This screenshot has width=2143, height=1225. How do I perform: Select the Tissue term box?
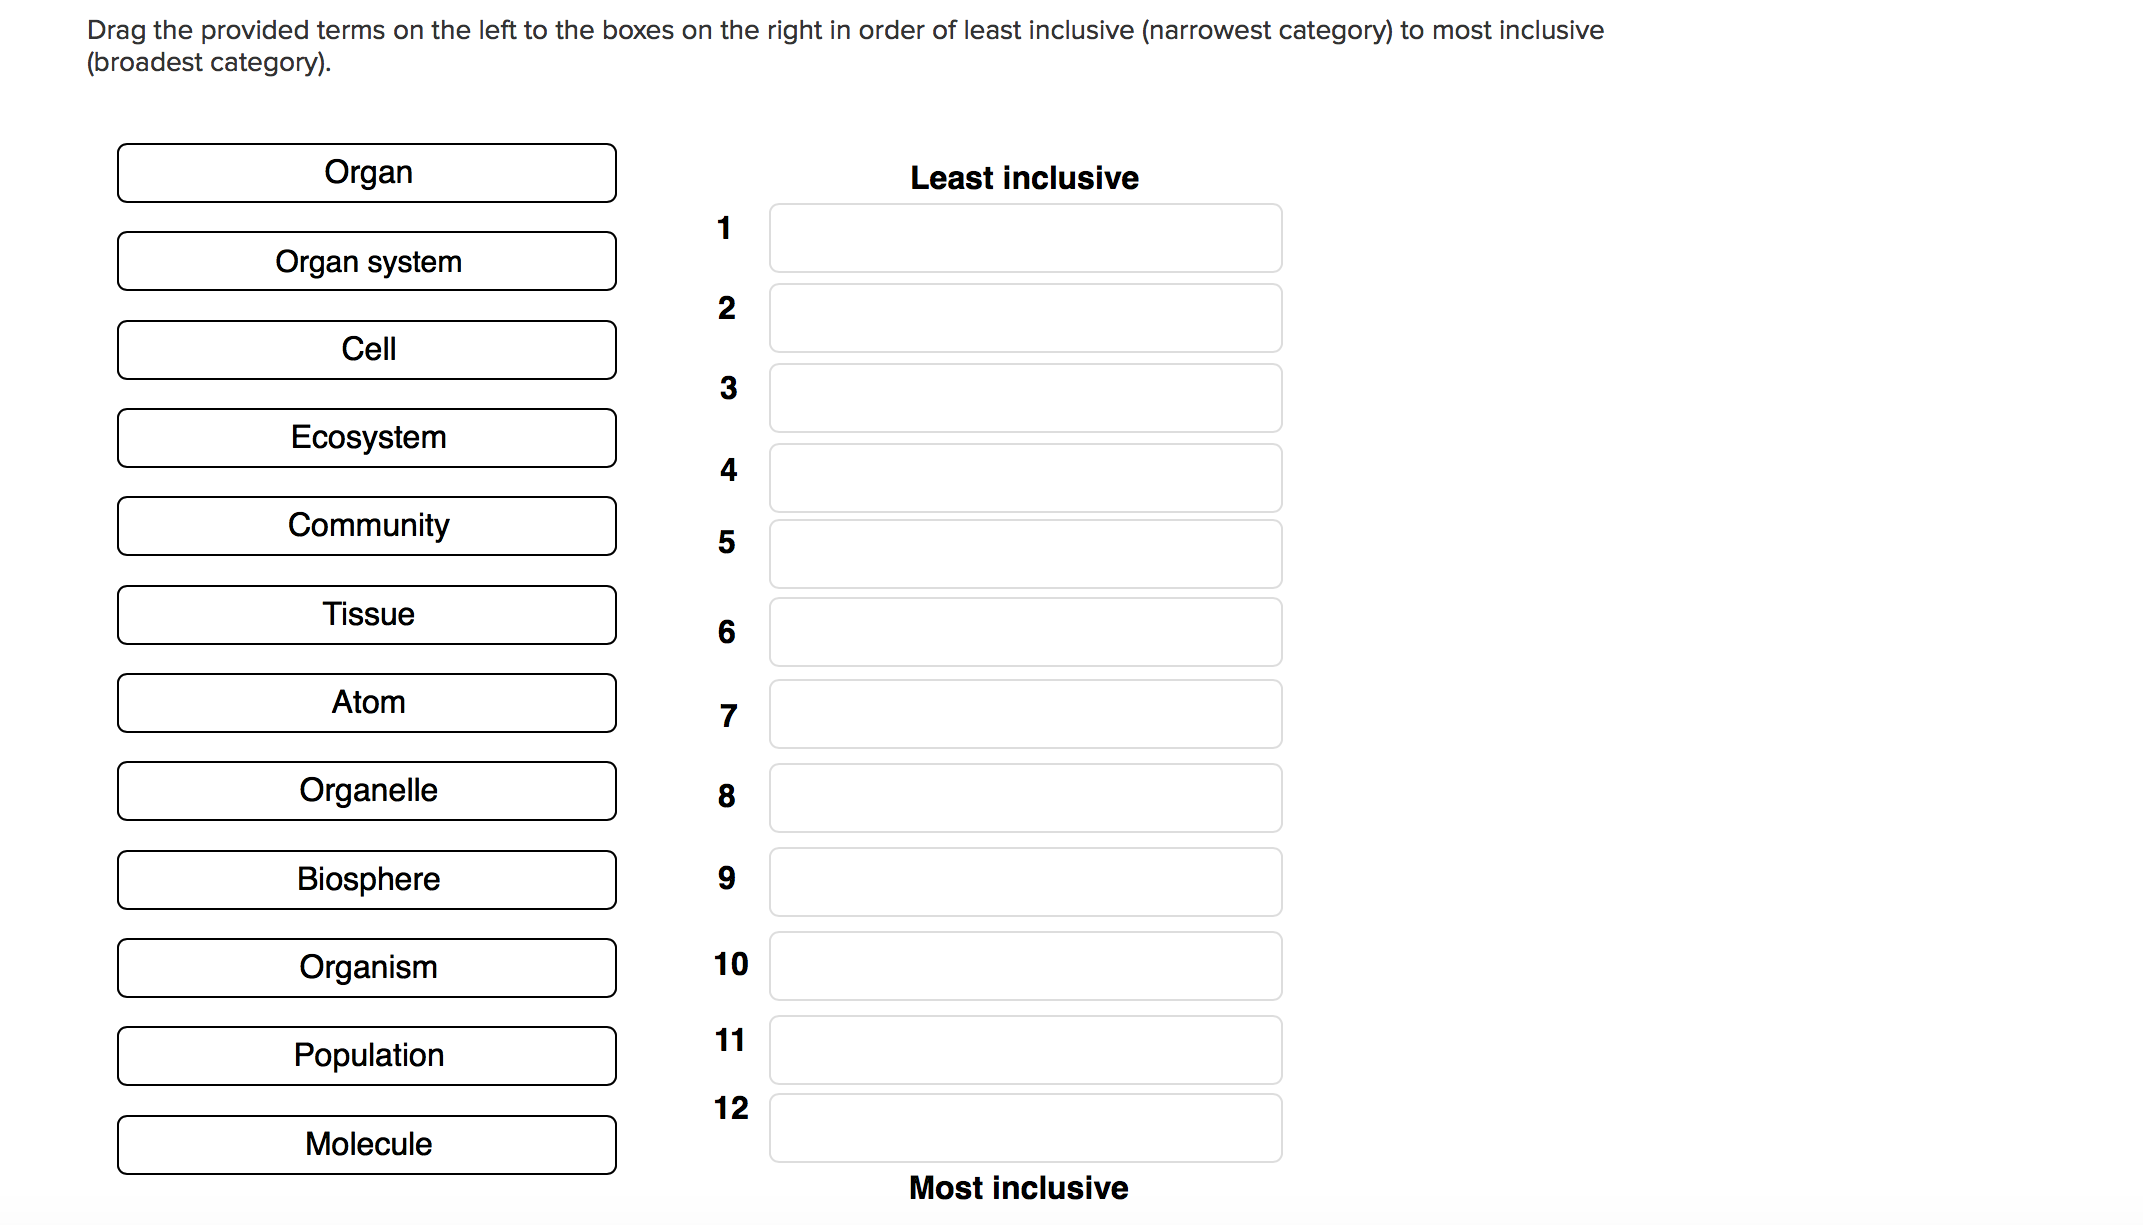(x=367, y=614)
